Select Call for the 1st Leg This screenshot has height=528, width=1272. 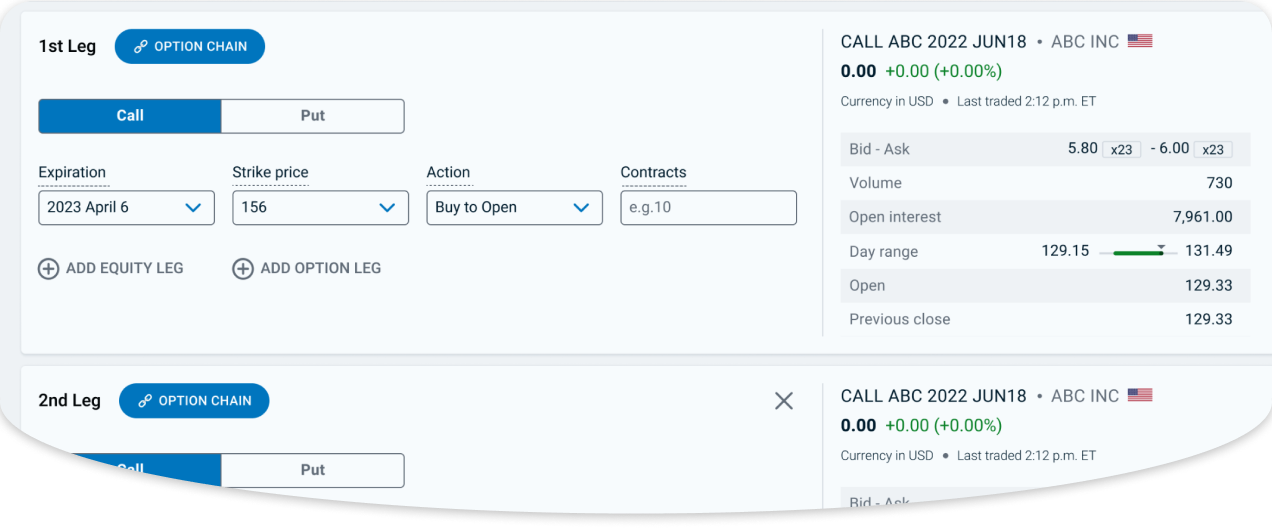(x=130, y=116)
